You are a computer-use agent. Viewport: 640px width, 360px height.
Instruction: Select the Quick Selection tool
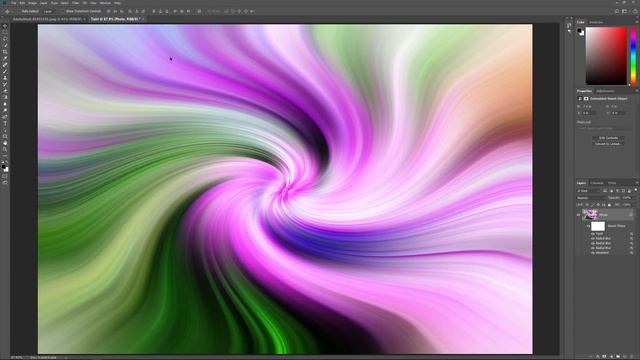point(5,46)
